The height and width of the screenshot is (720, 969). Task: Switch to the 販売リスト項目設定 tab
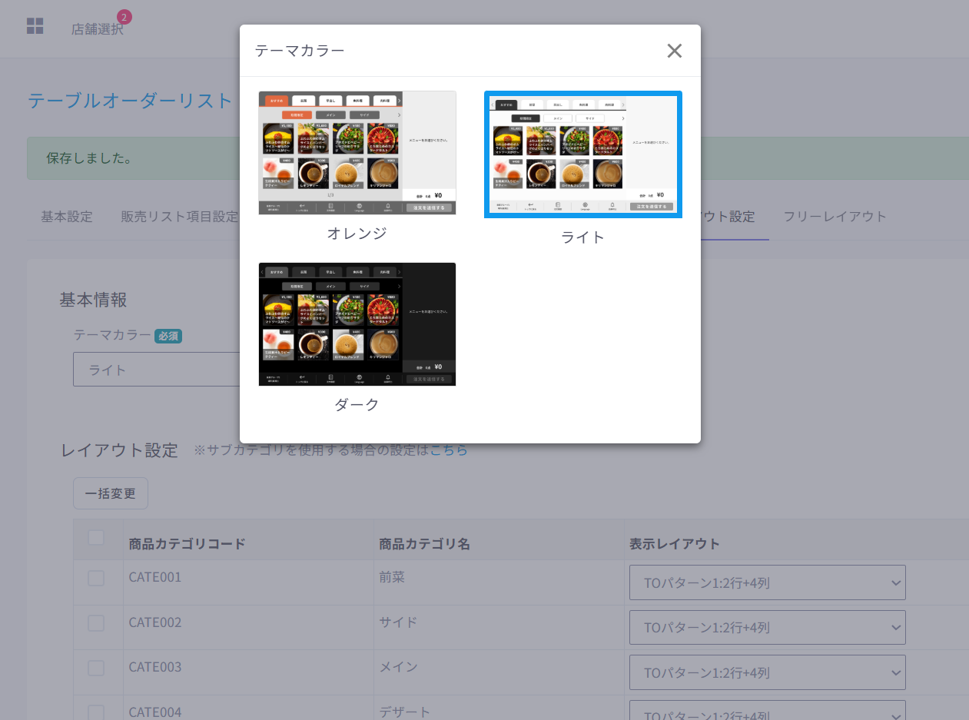(180, 217)
